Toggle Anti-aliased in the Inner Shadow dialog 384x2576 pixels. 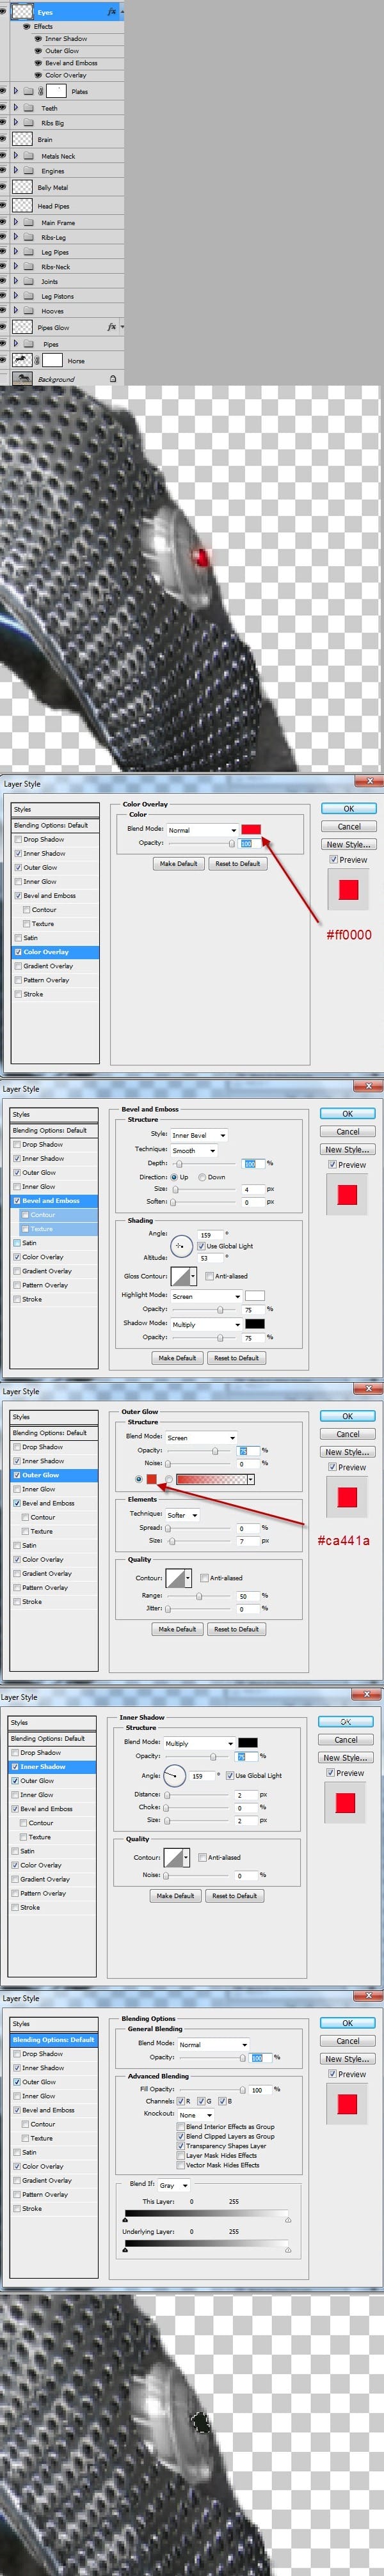[x=201, y=1858]
